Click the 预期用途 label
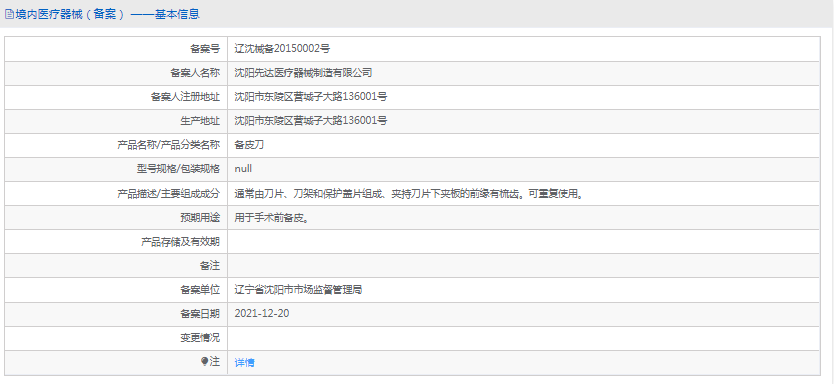834x384 pixels. (200, 218)
